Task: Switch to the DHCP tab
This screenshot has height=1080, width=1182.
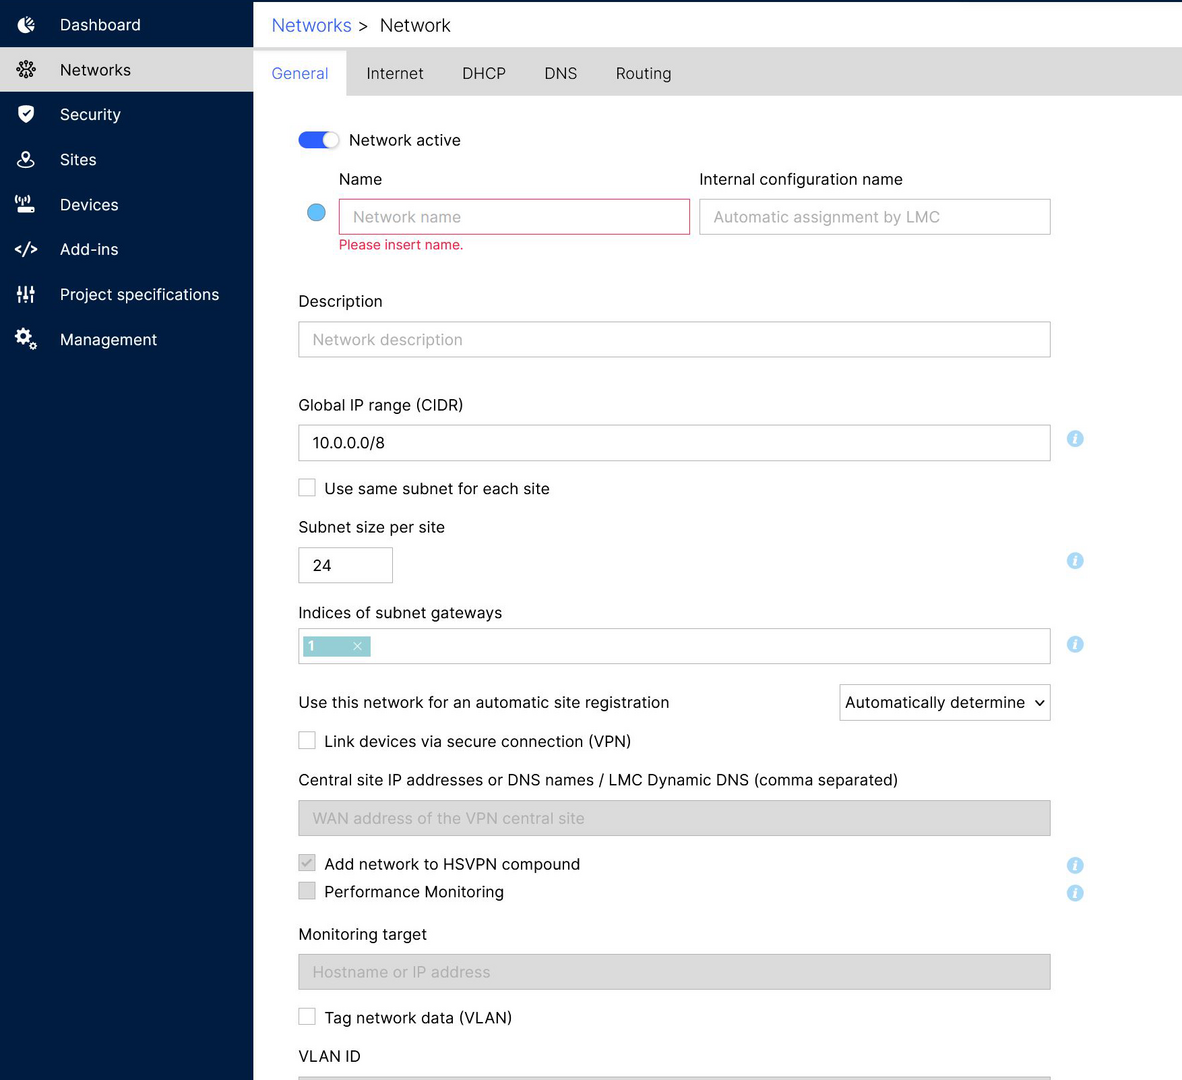Action: coord(484,73)
